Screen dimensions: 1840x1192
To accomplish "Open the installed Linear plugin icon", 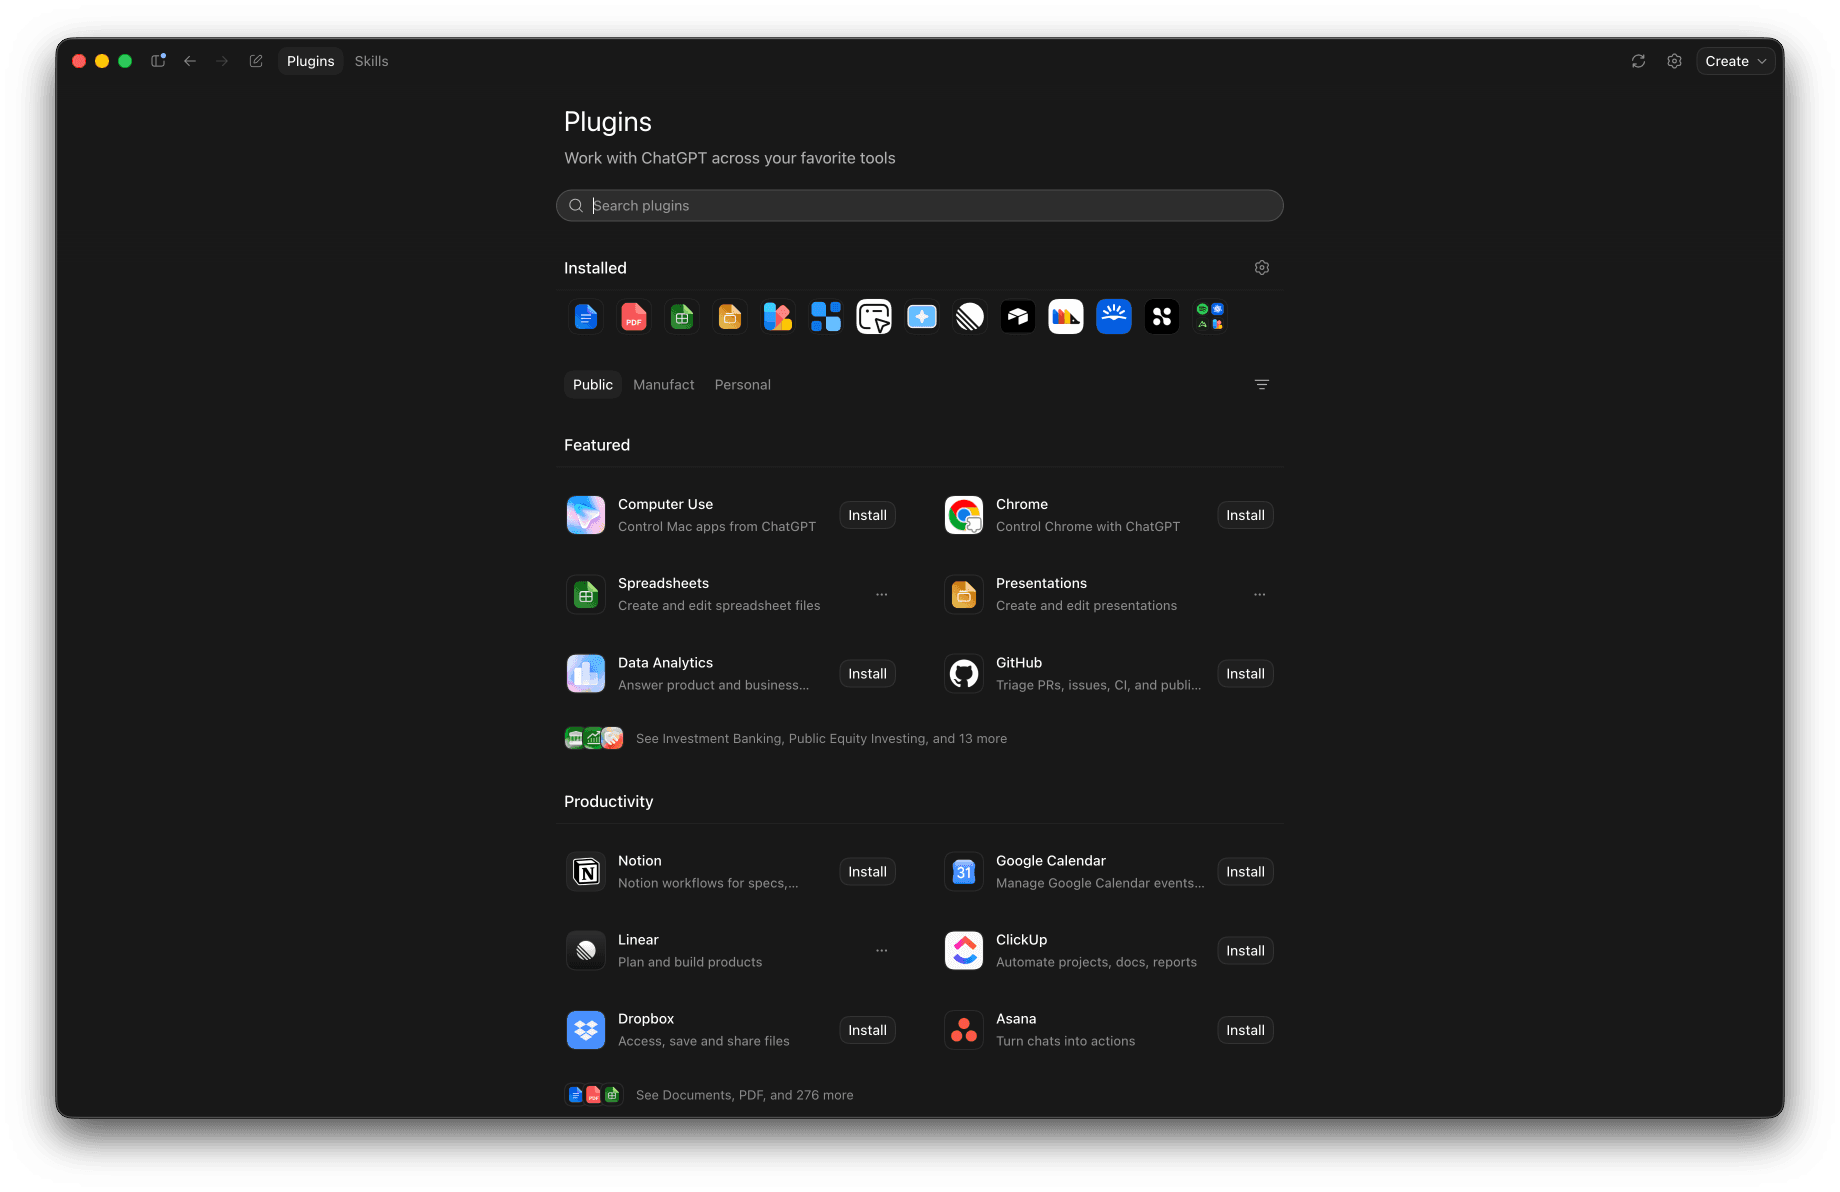I will pyautogui.click(x=970, y=317).
